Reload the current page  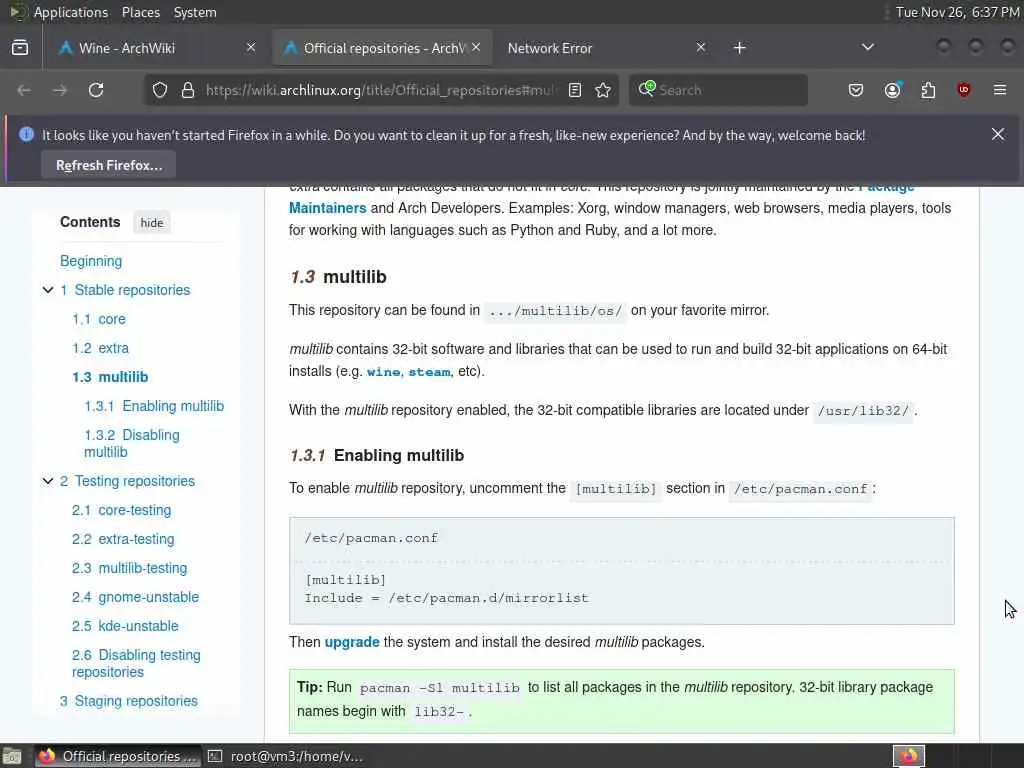(96, 90)
